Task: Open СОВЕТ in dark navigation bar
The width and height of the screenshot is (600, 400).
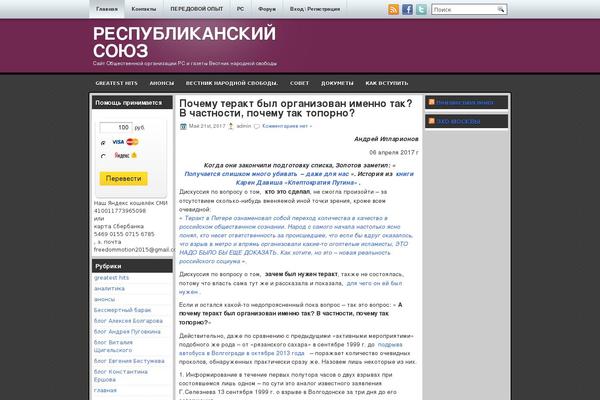Action: (x=299, y=83)
